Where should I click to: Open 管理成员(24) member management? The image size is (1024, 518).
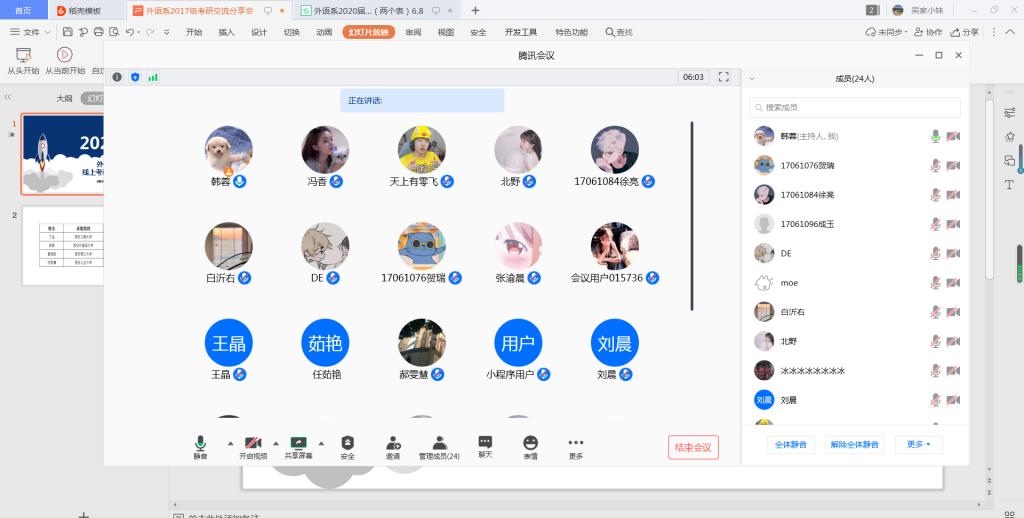438,443
